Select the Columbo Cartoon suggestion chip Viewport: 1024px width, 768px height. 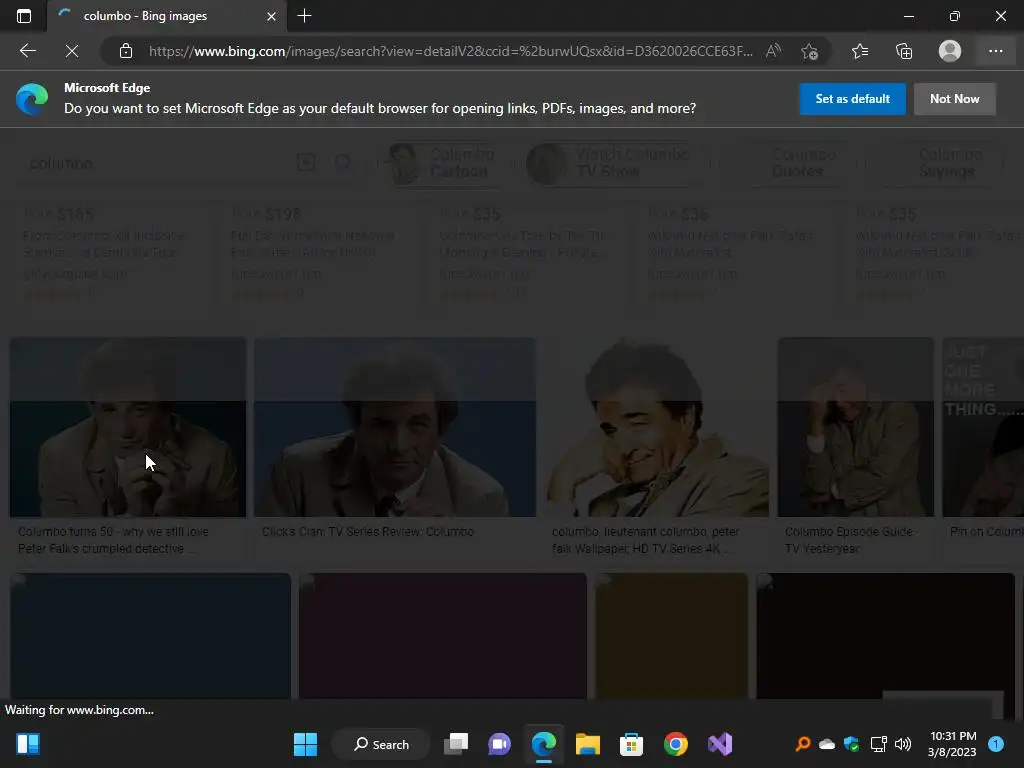pos(443,163)
